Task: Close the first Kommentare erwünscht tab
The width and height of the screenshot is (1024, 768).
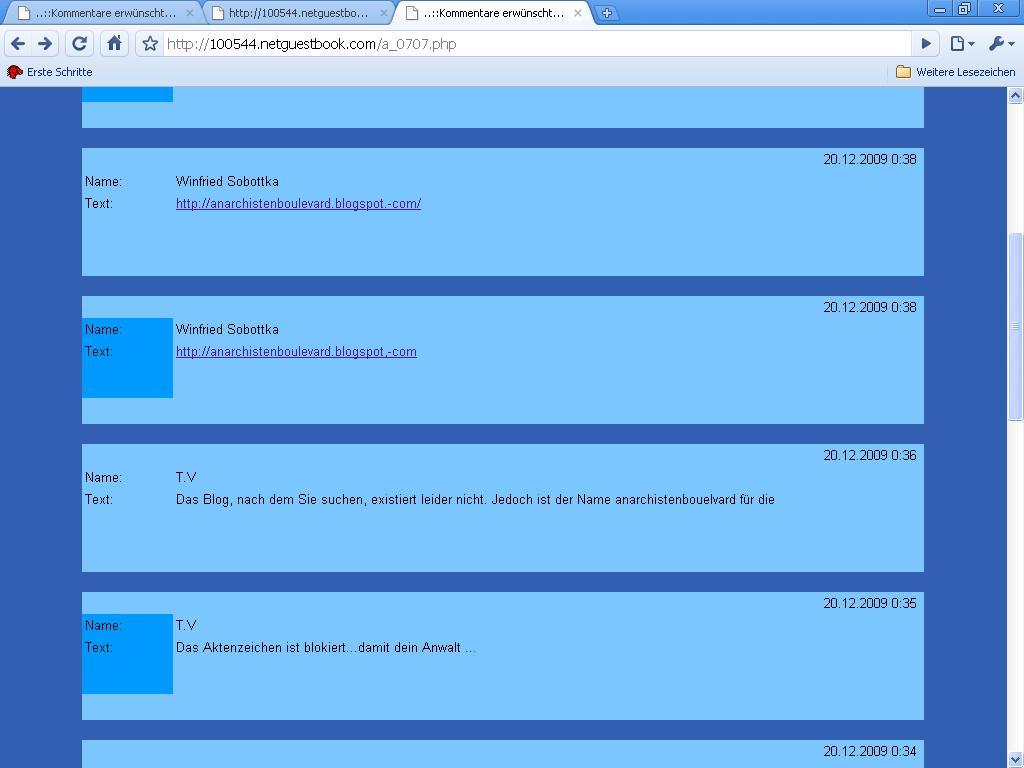Action: pyautogui.click(x=189, y=13)
